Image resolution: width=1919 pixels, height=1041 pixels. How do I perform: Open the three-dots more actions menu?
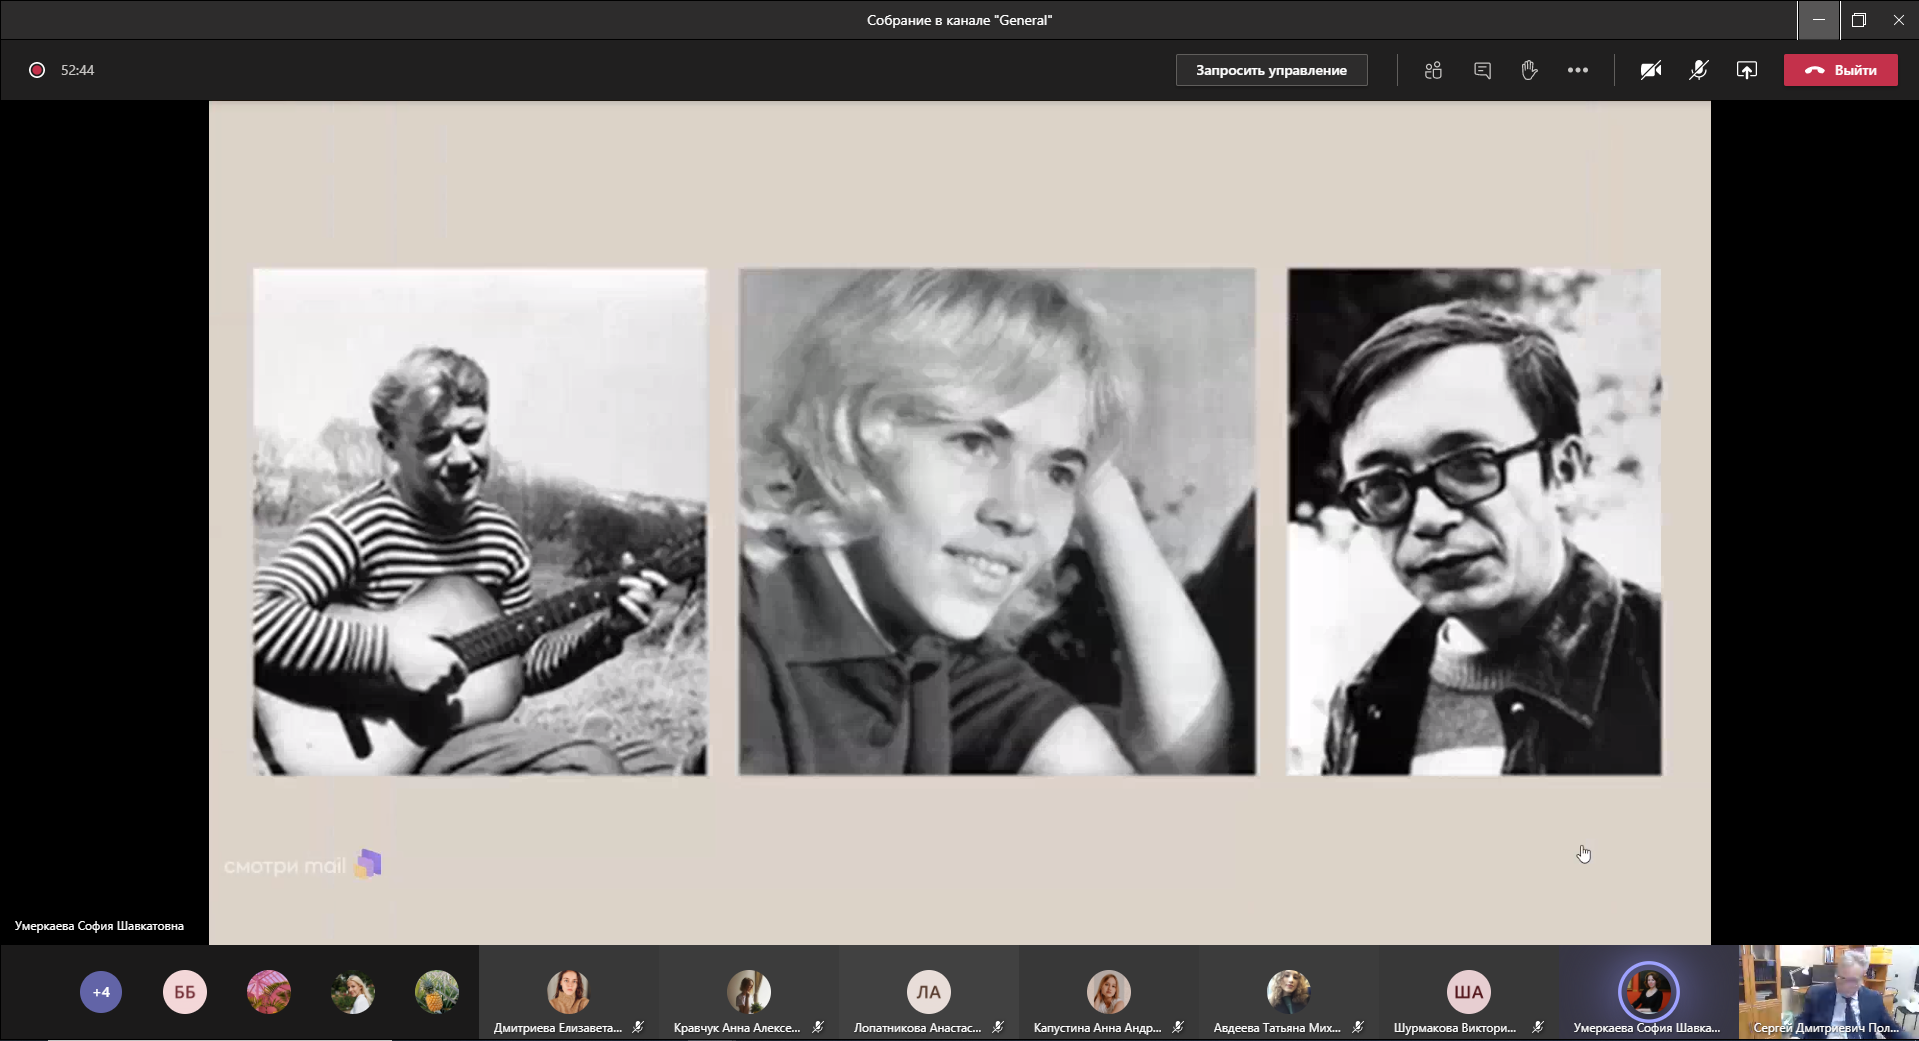(1577, 70)
